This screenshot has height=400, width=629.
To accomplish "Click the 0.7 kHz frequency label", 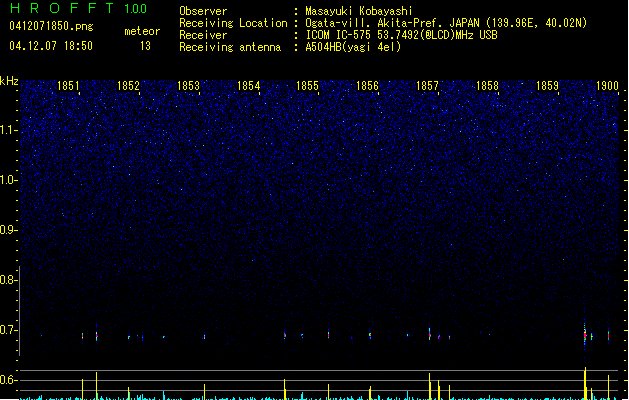I will point(8,330).
